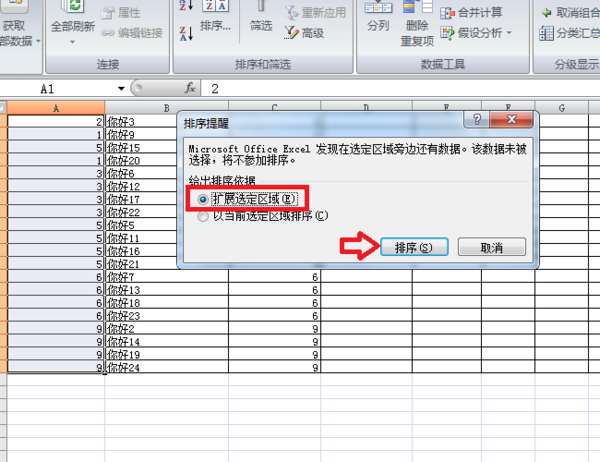Click the 高级 advanced filter icon
Screen dimensions: 600x462
coord(305,33)
